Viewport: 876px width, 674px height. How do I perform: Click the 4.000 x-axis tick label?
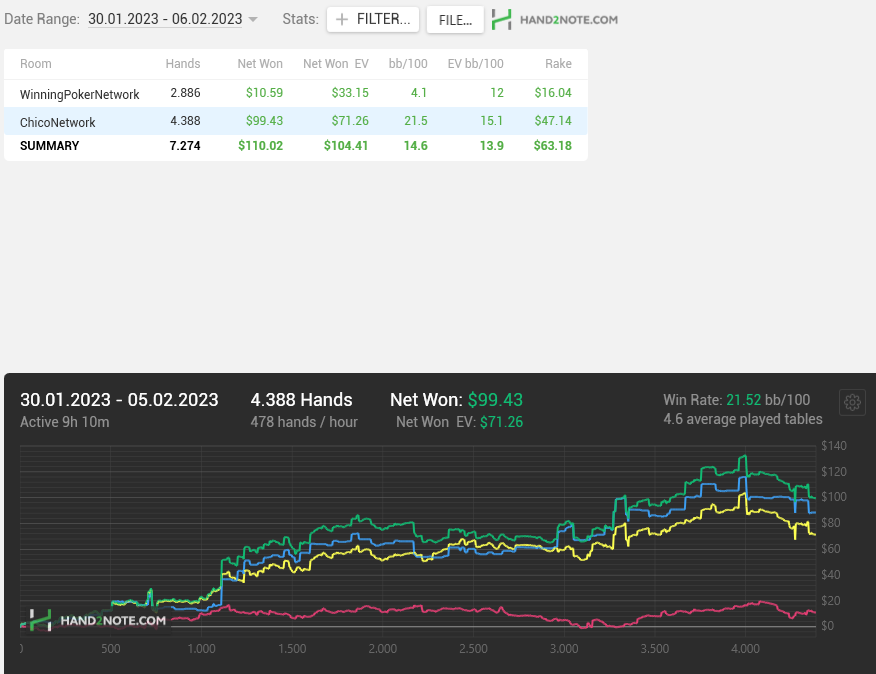745,649
